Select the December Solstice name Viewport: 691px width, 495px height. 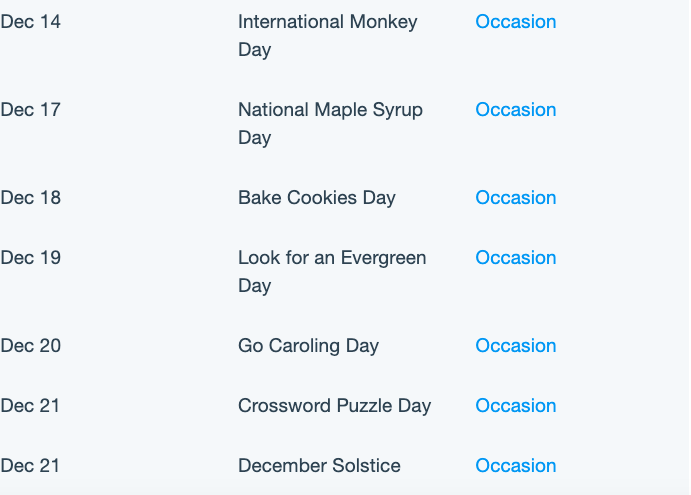click(x=319, y=465)
